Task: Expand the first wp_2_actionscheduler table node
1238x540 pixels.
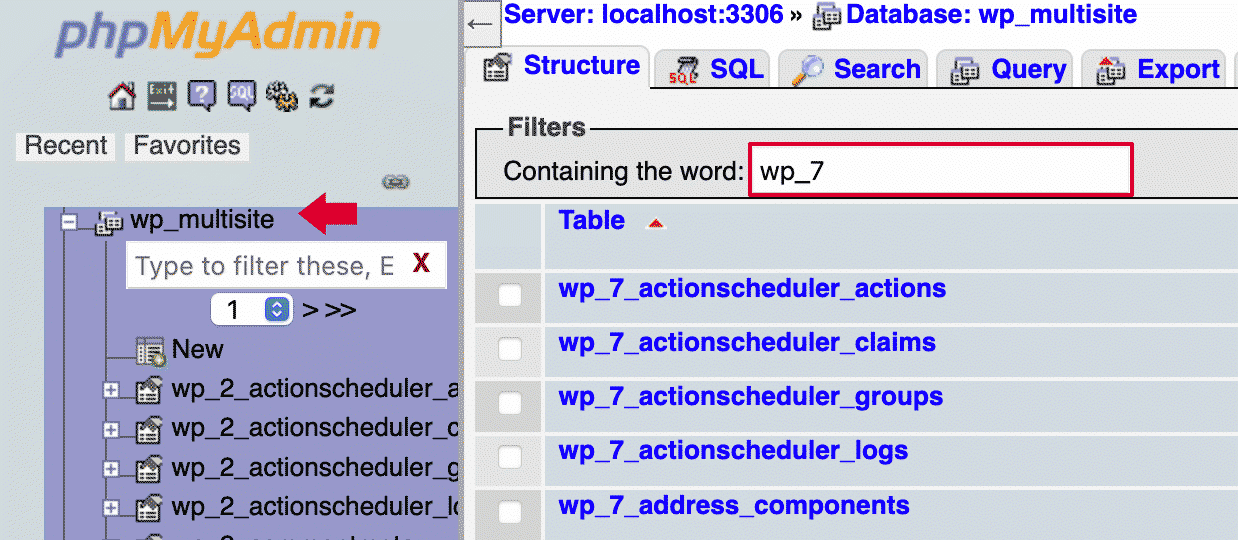Action: pyautogui.click(x=111, y=391)
